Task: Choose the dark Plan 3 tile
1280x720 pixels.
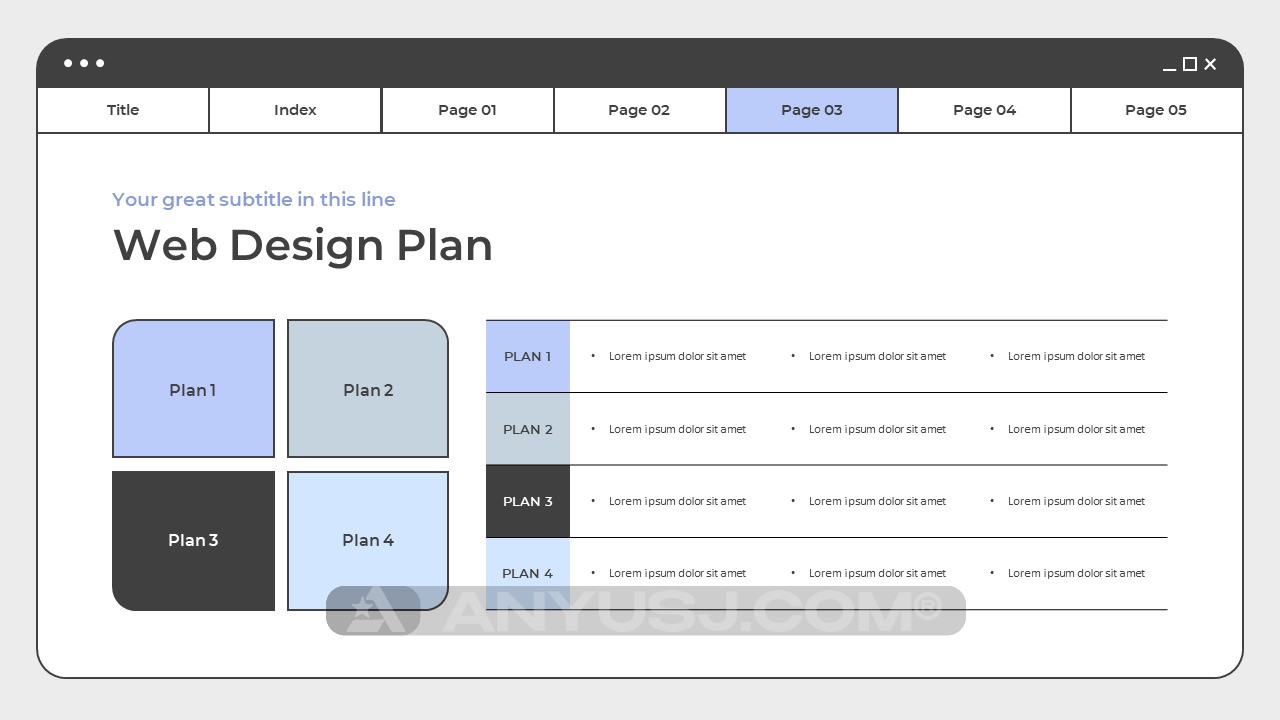Action: pos(193,541)
